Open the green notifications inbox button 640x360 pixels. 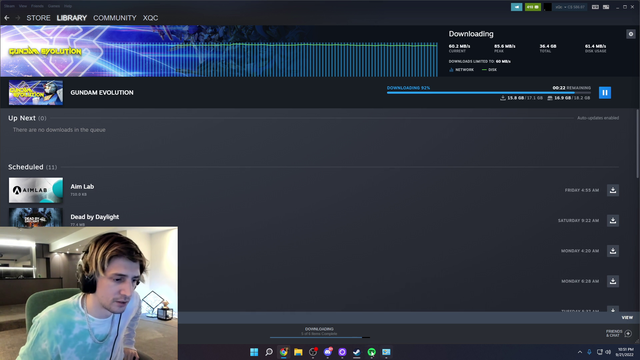pos(533,7)
